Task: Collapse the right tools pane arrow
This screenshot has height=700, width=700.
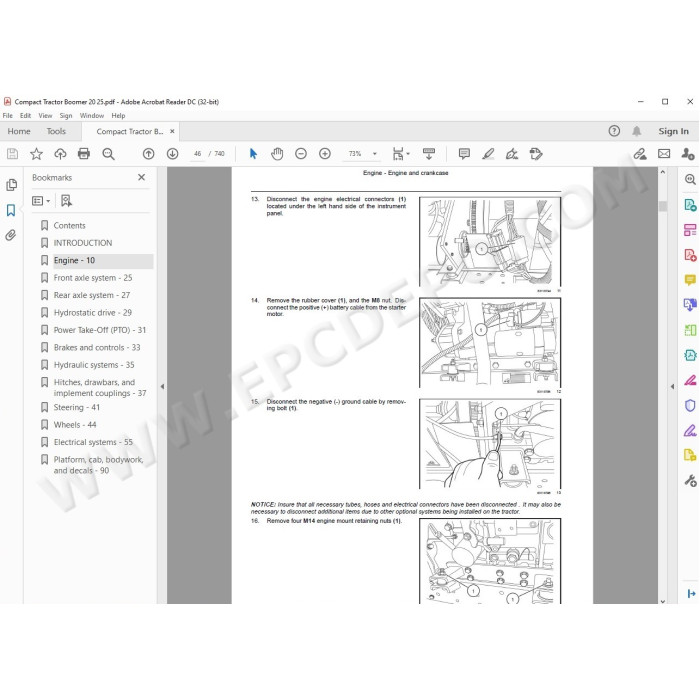Action: [672, 386]
